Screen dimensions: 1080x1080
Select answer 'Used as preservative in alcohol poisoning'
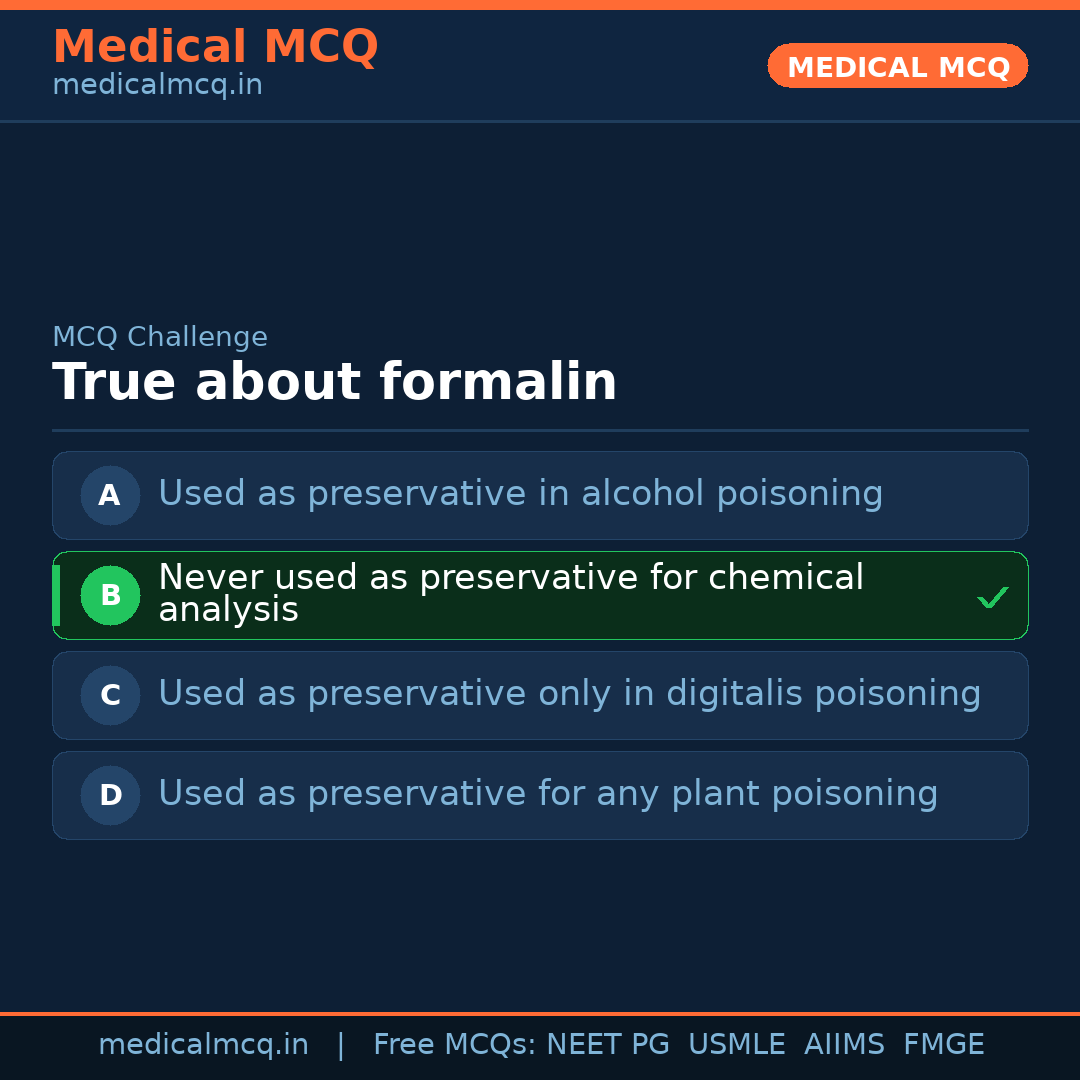coord(520,494)
